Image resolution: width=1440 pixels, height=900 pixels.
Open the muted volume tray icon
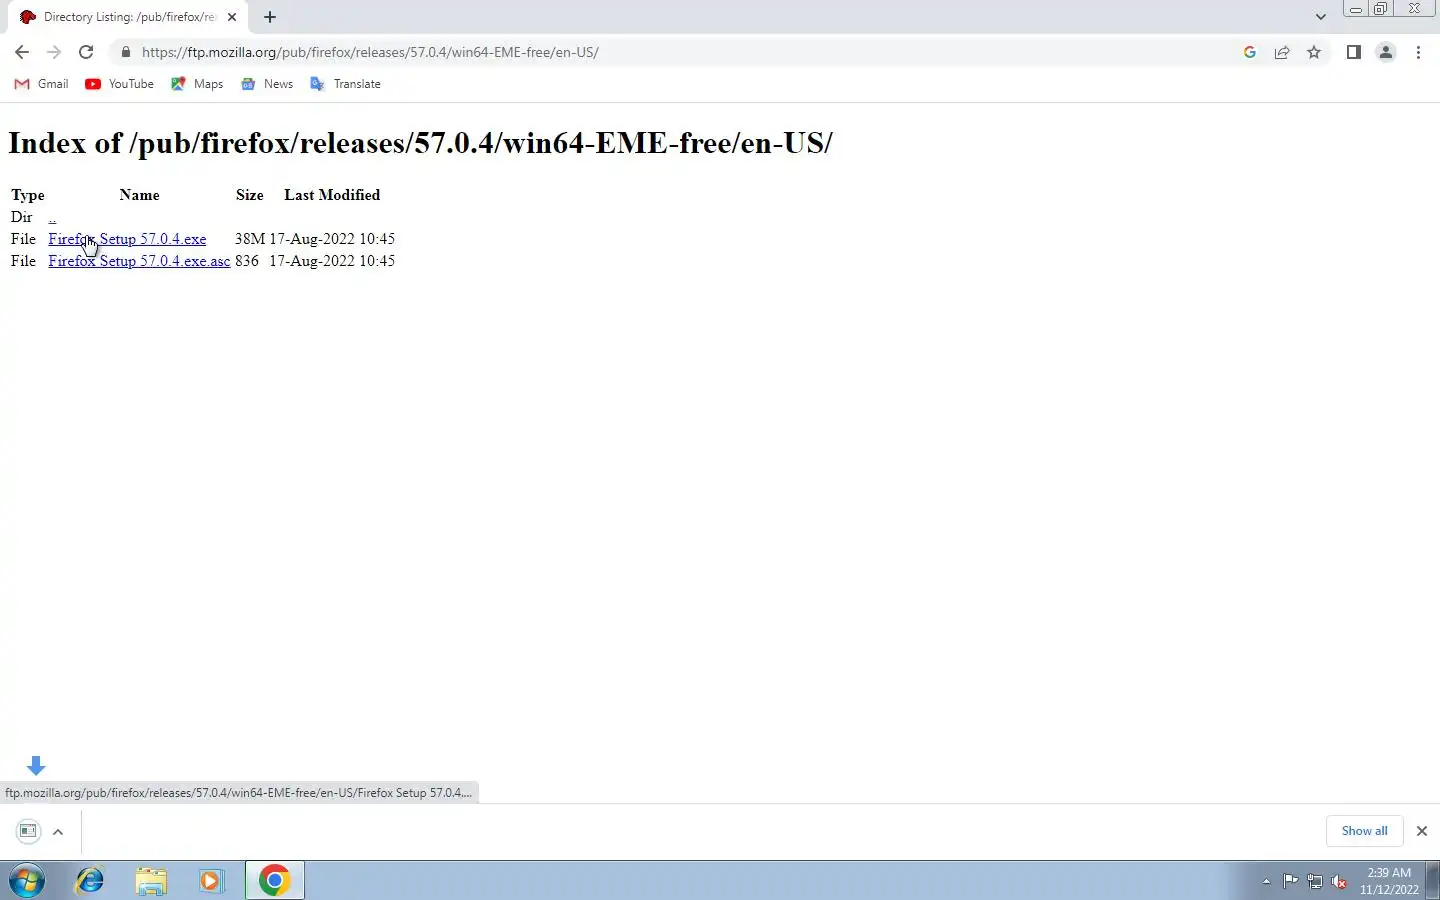(1340, 881)
